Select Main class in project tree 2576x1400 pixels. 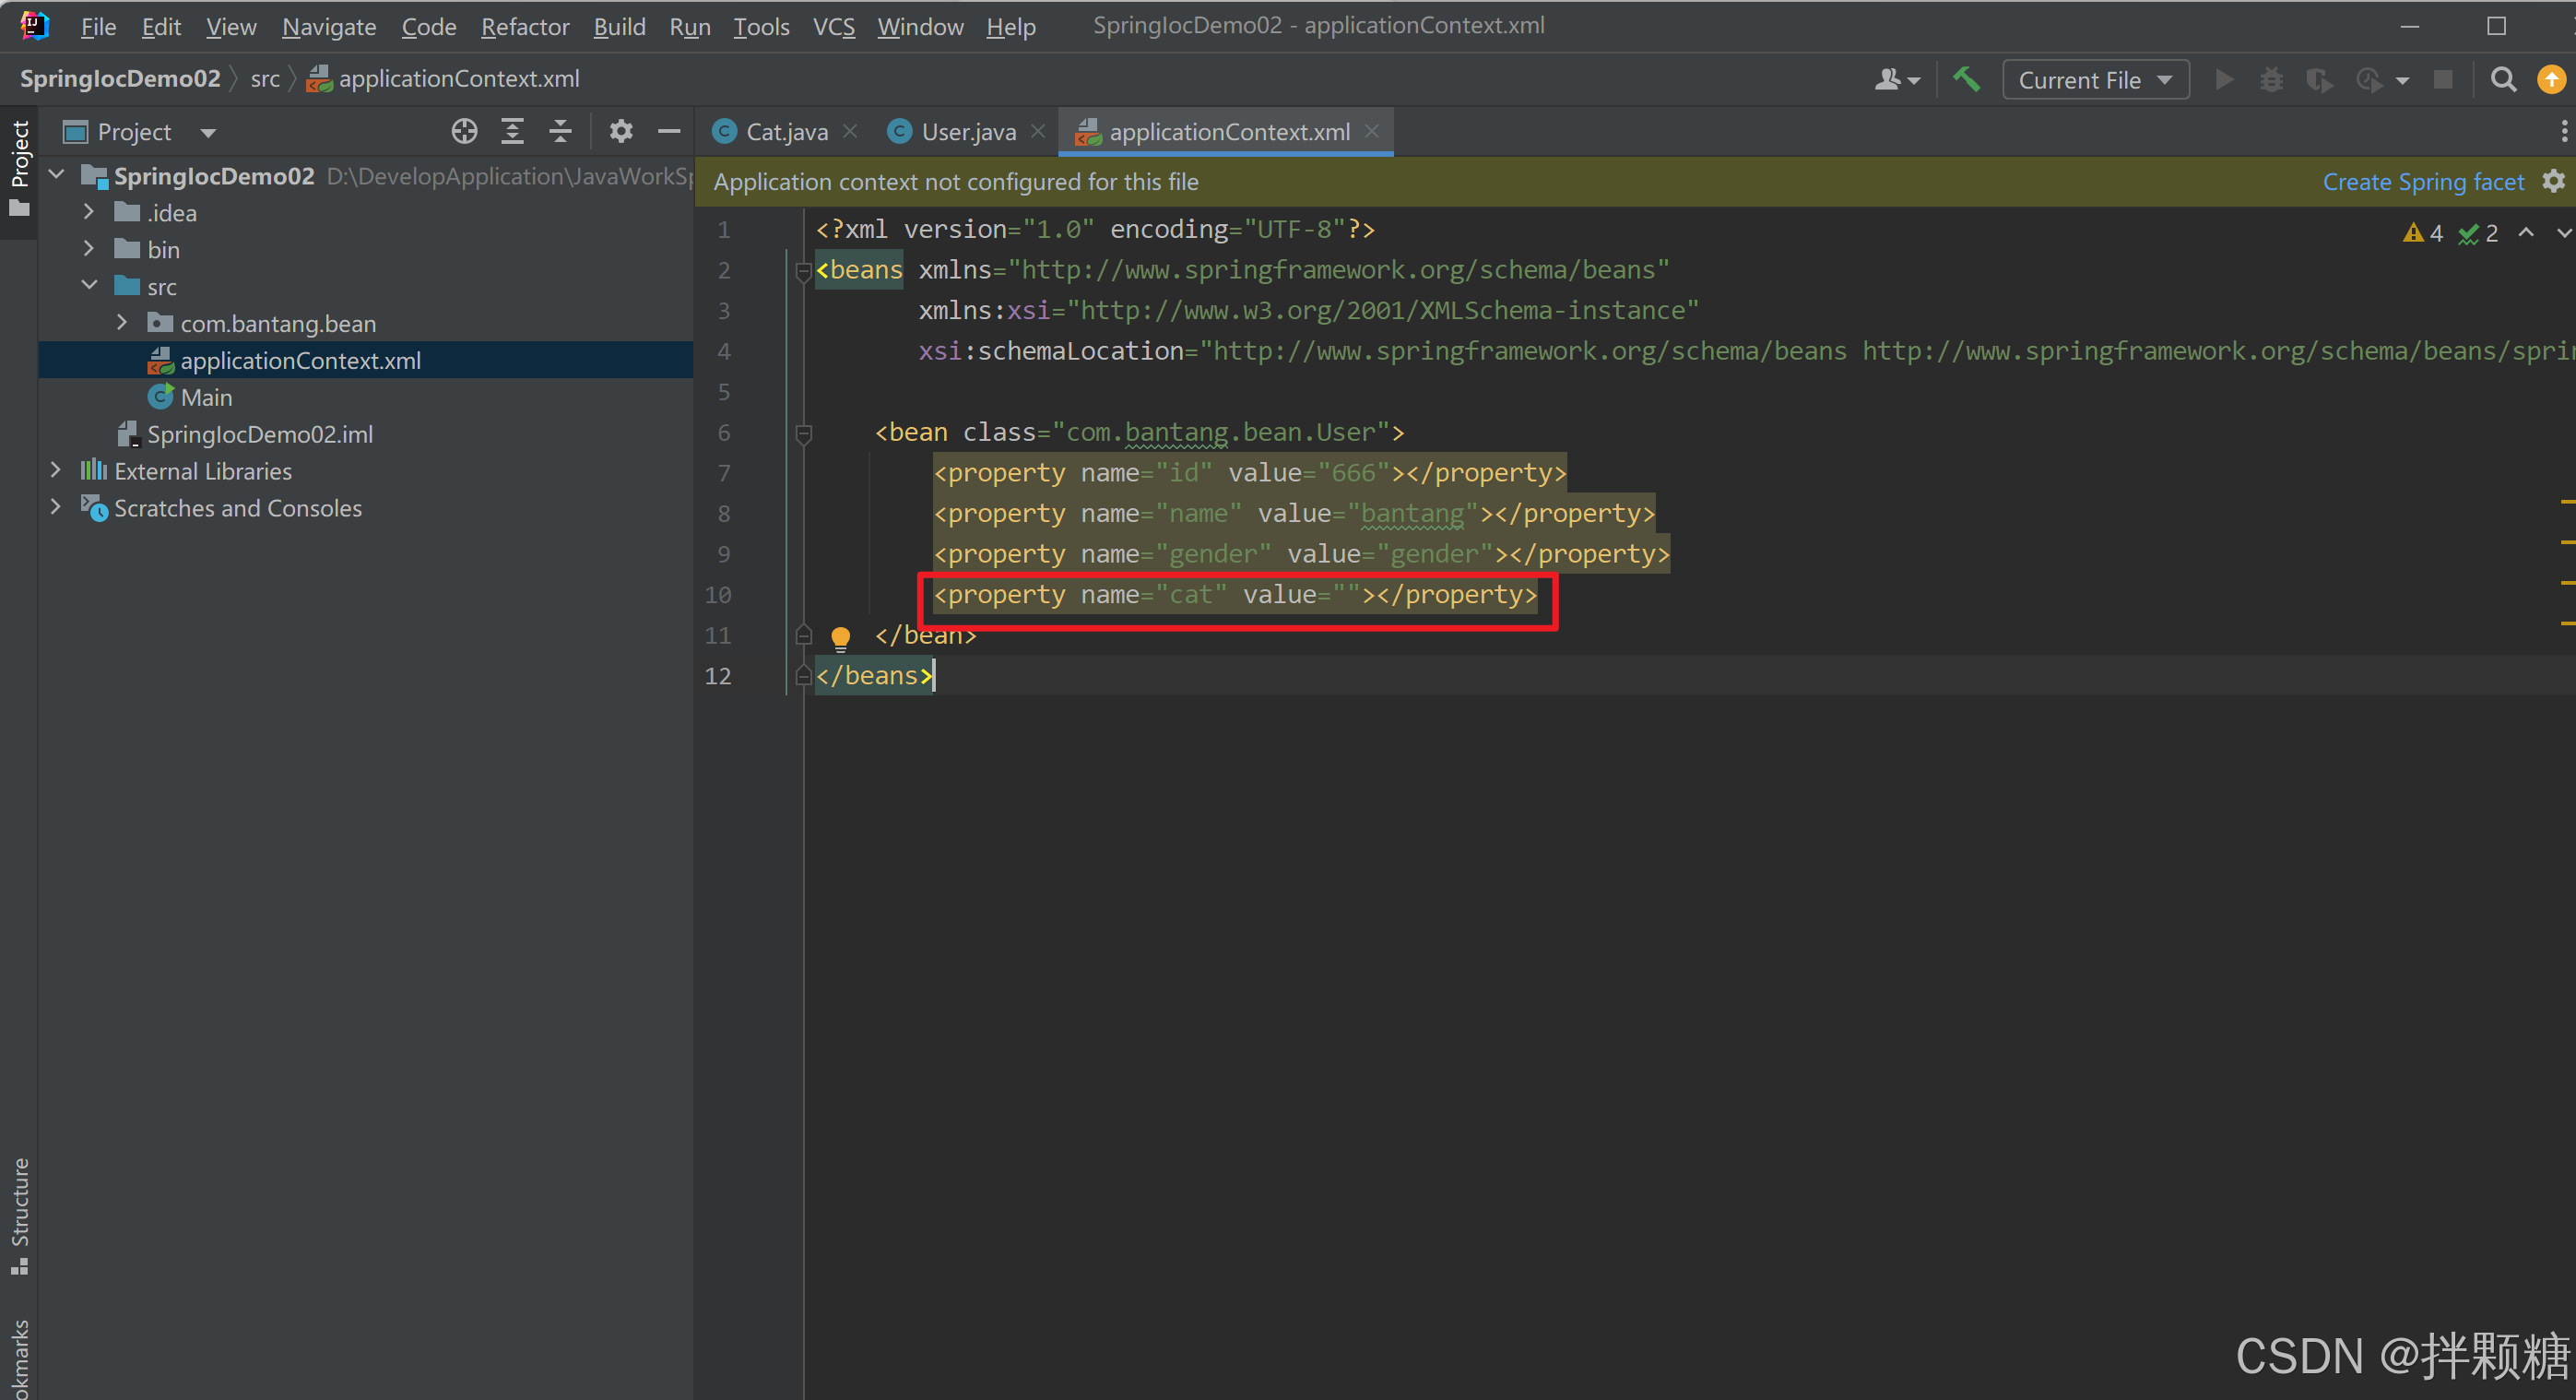click(x=206, y=397)
